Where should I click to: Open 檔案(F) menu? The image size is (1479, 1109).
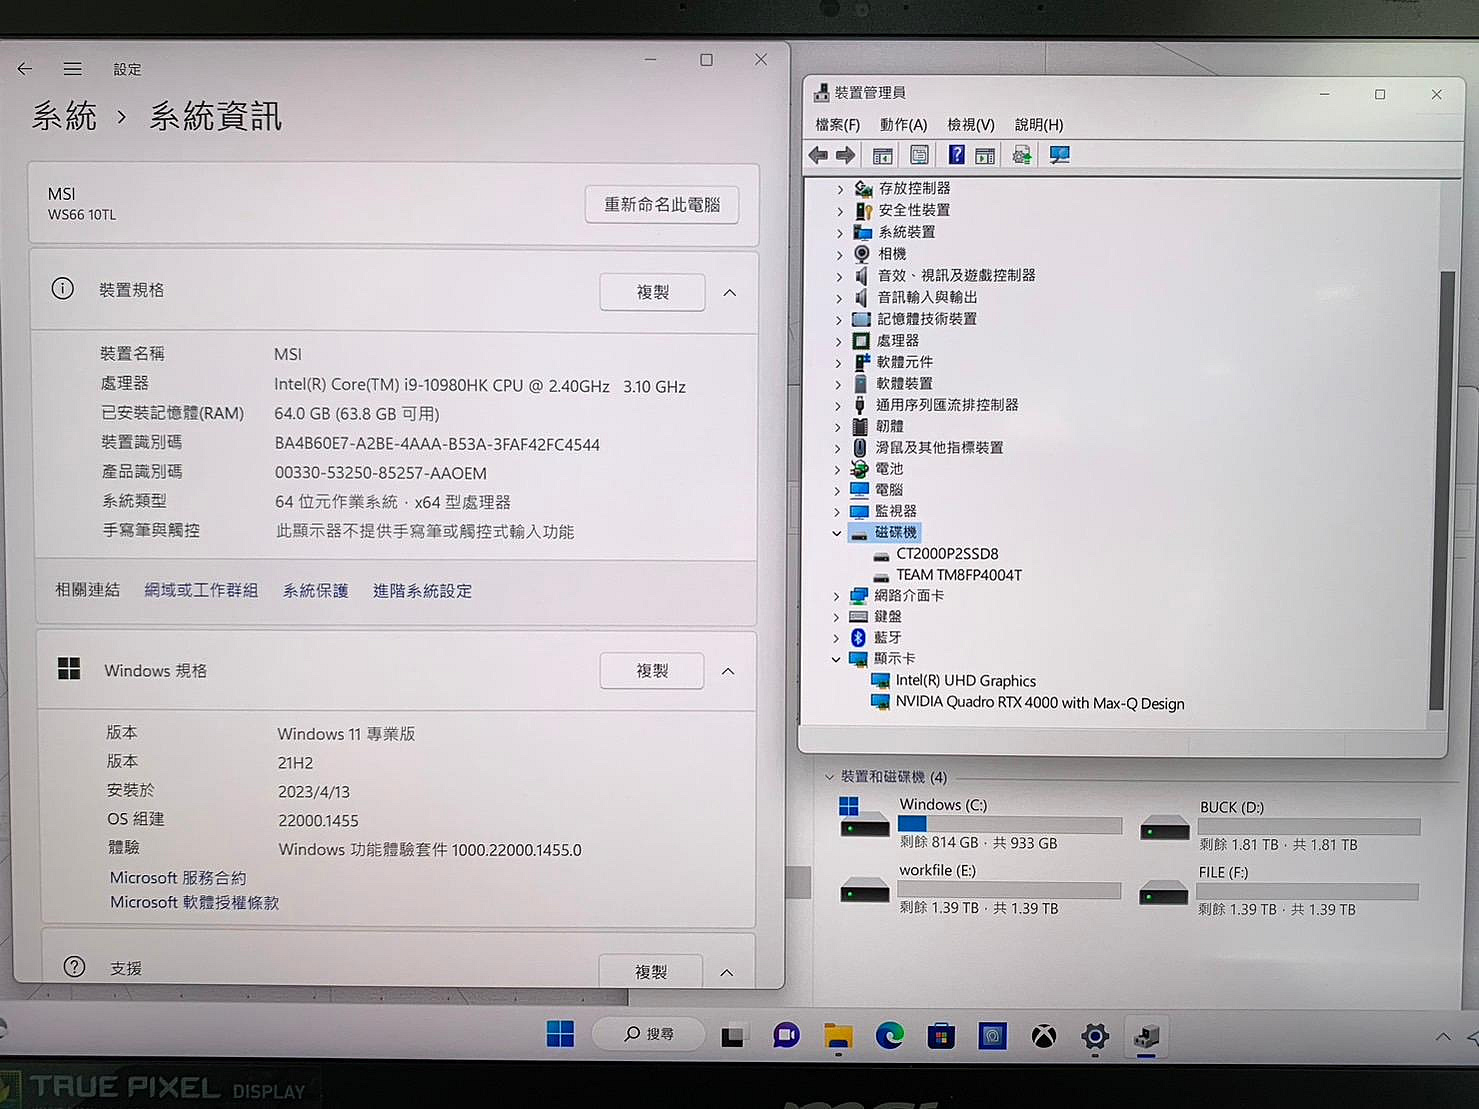click(x=837, y=125)
